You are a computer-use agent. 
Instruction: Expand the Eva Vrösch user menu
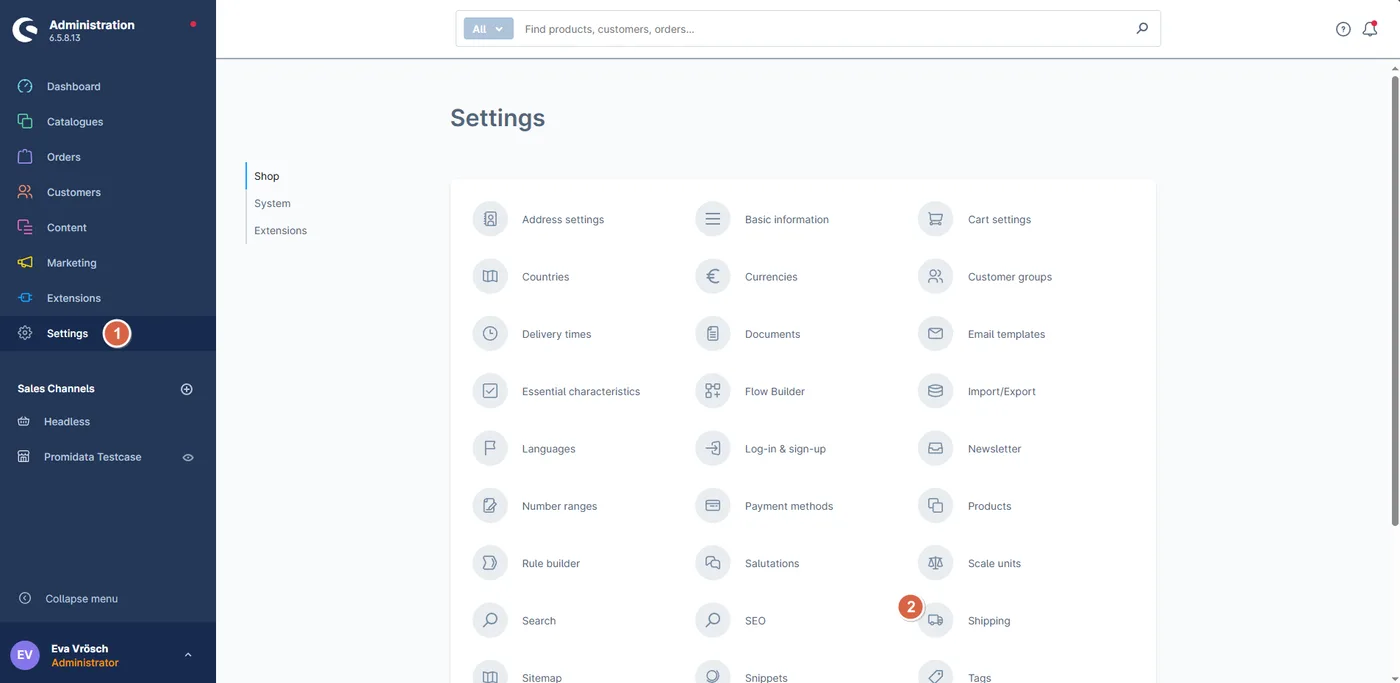(x=188, y=655)
